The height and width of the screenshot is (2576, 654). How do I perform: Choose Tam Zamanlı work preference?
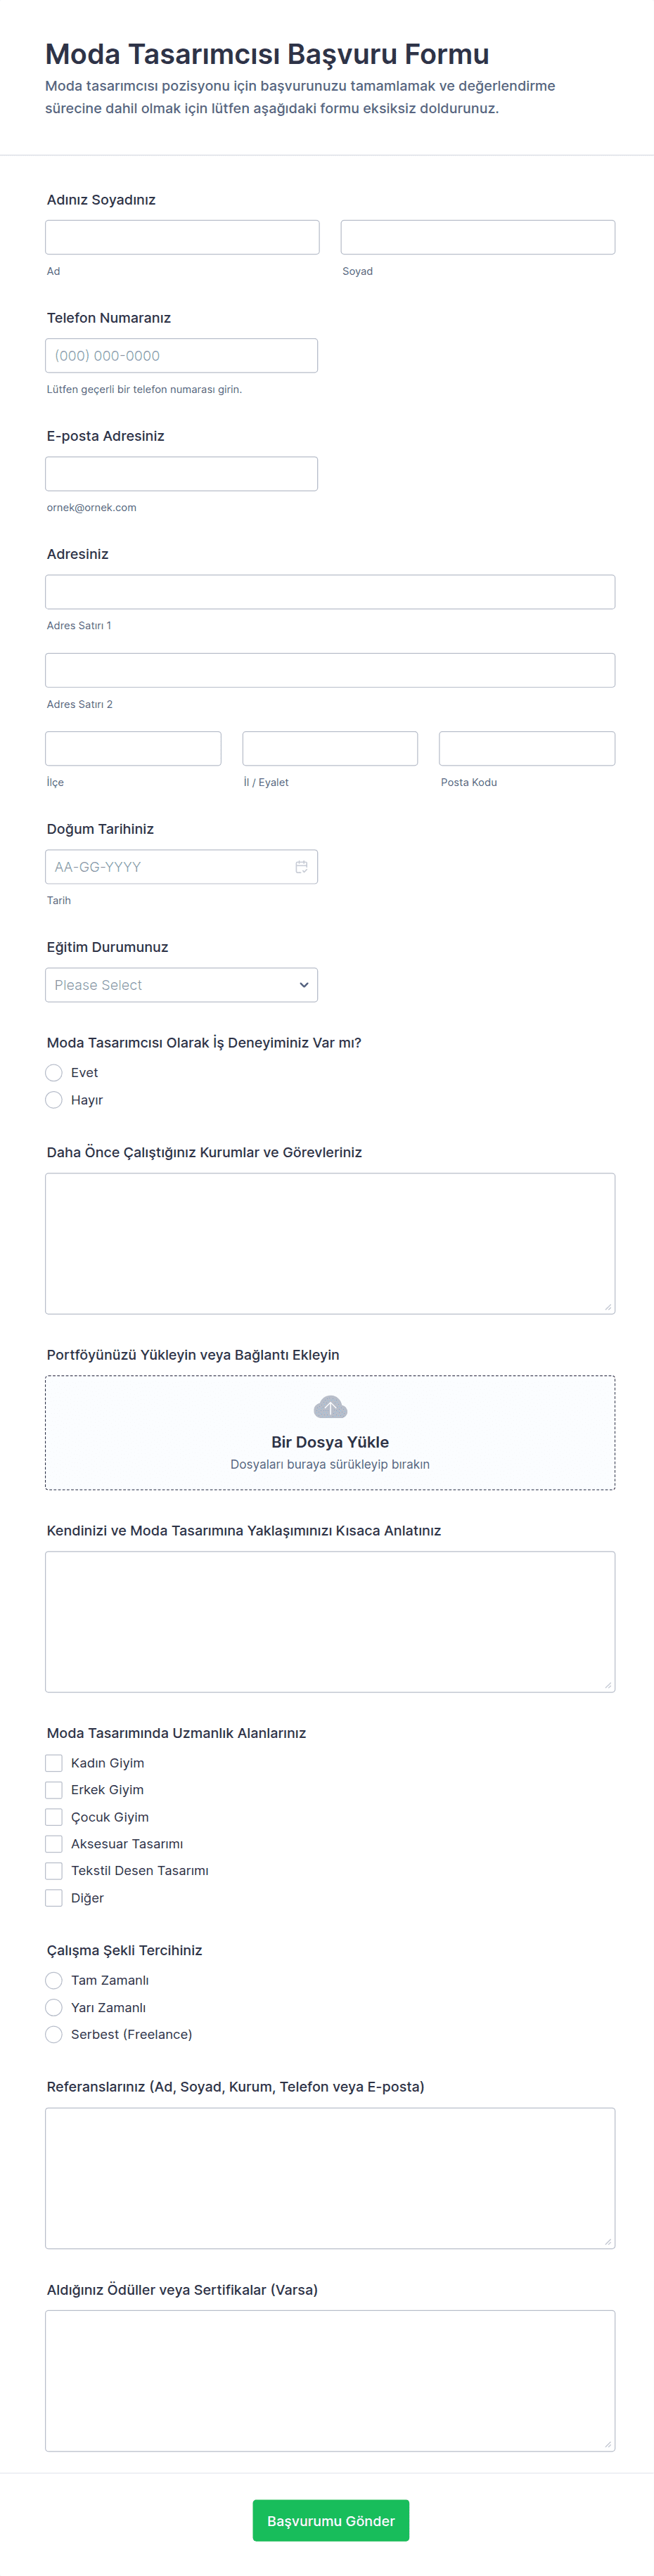54,1980
